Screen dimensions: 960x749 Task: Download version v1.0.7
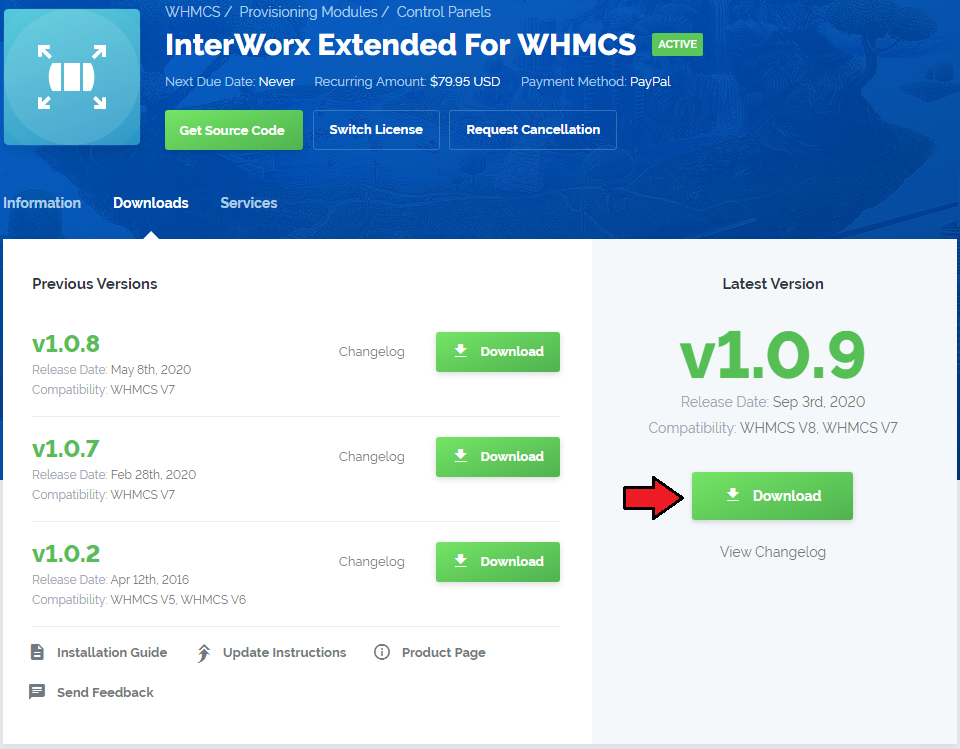point(498,456)
